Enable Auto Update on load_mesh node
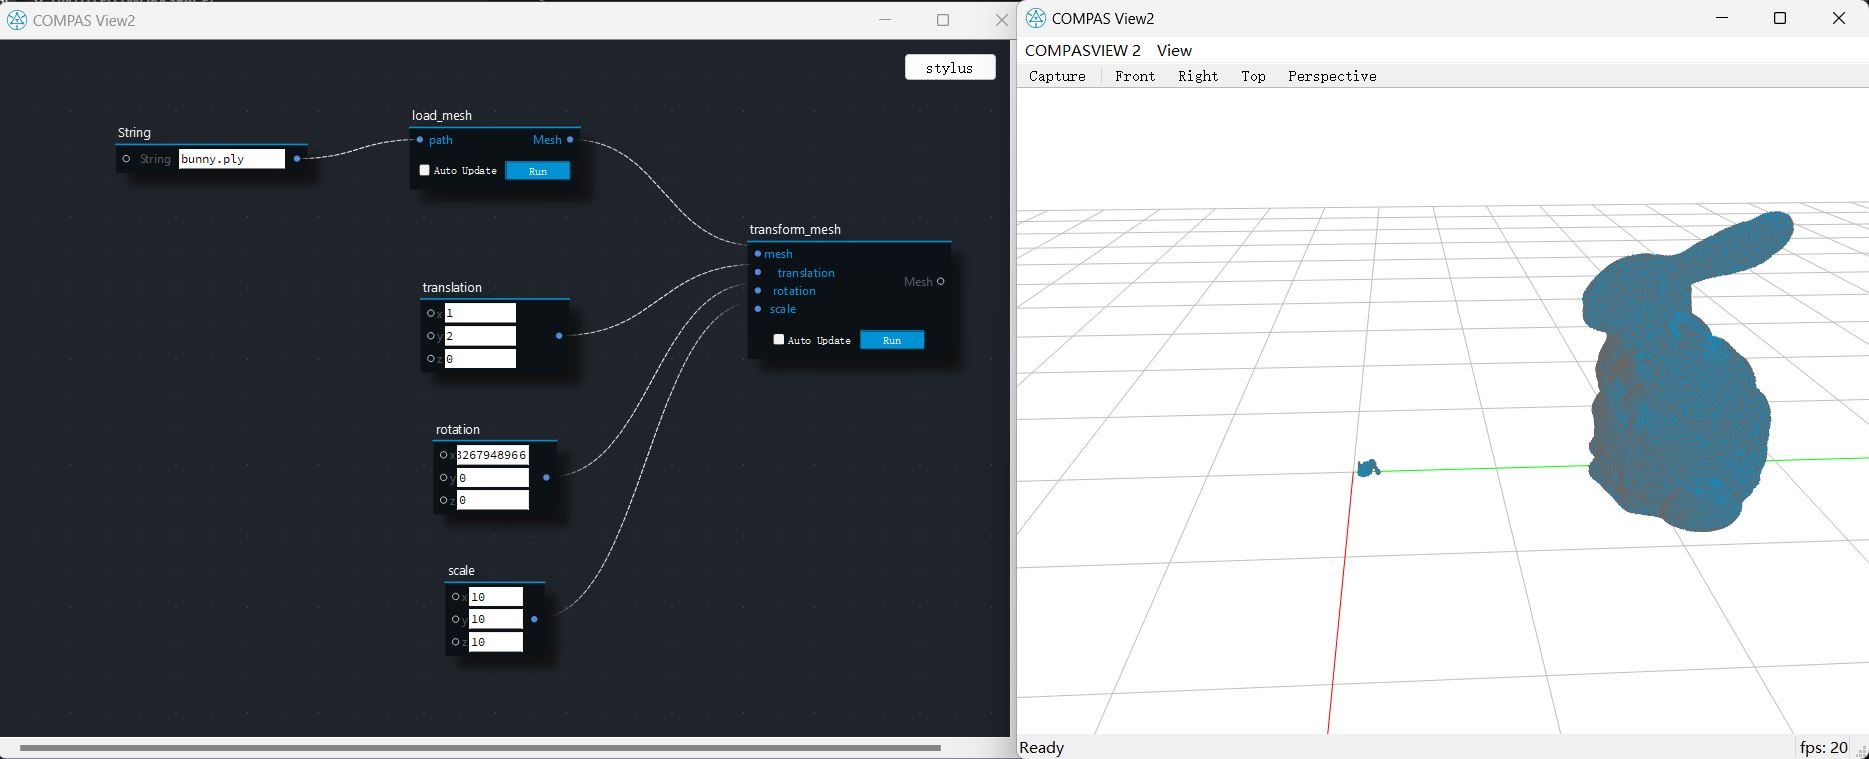This screenshot has width=1869, height=759. 425,171
